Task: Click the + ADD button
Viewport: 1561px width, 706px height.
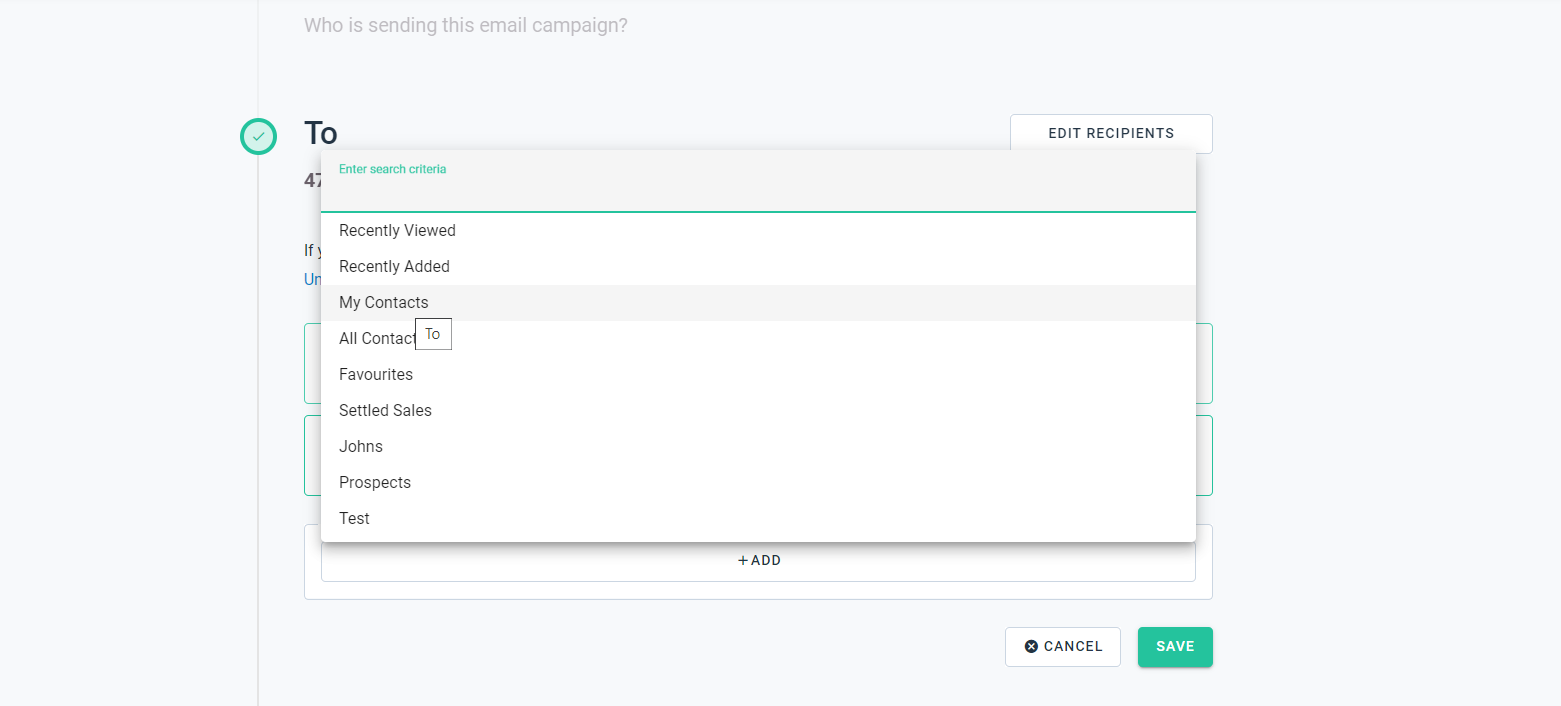Action: [x=758, y=561]
